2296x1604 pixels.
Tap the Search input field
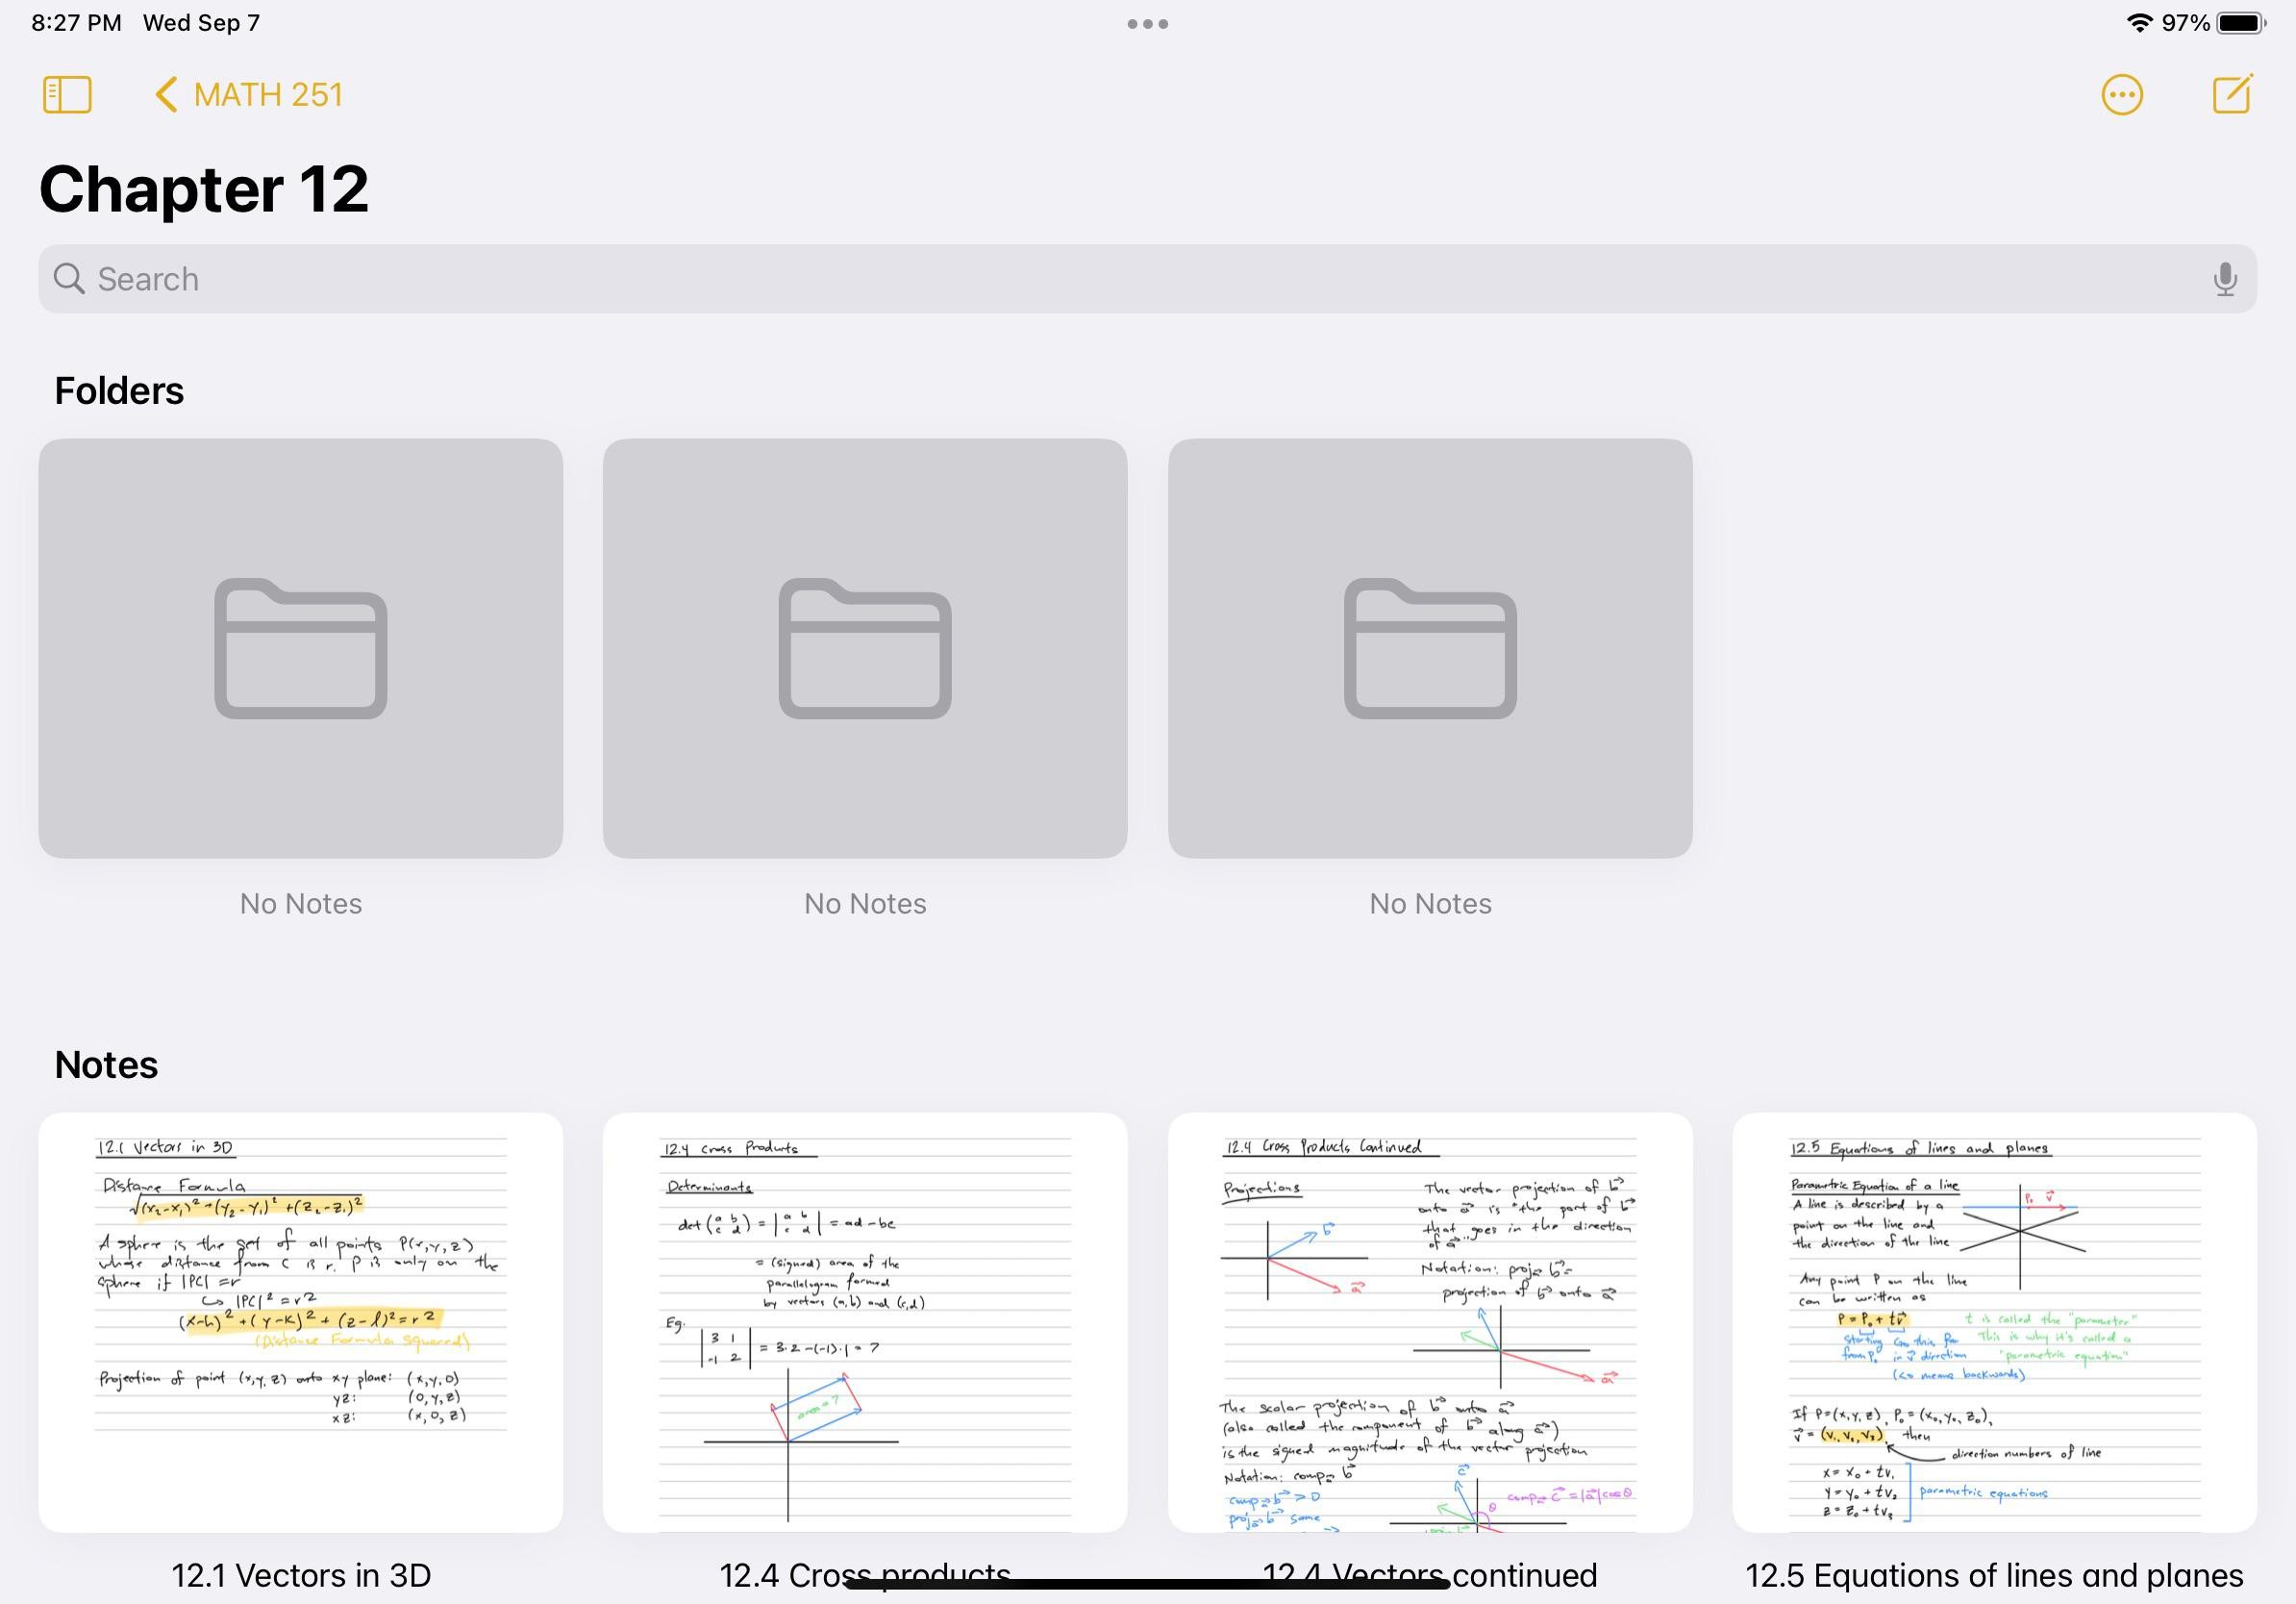coord(1148,279)
